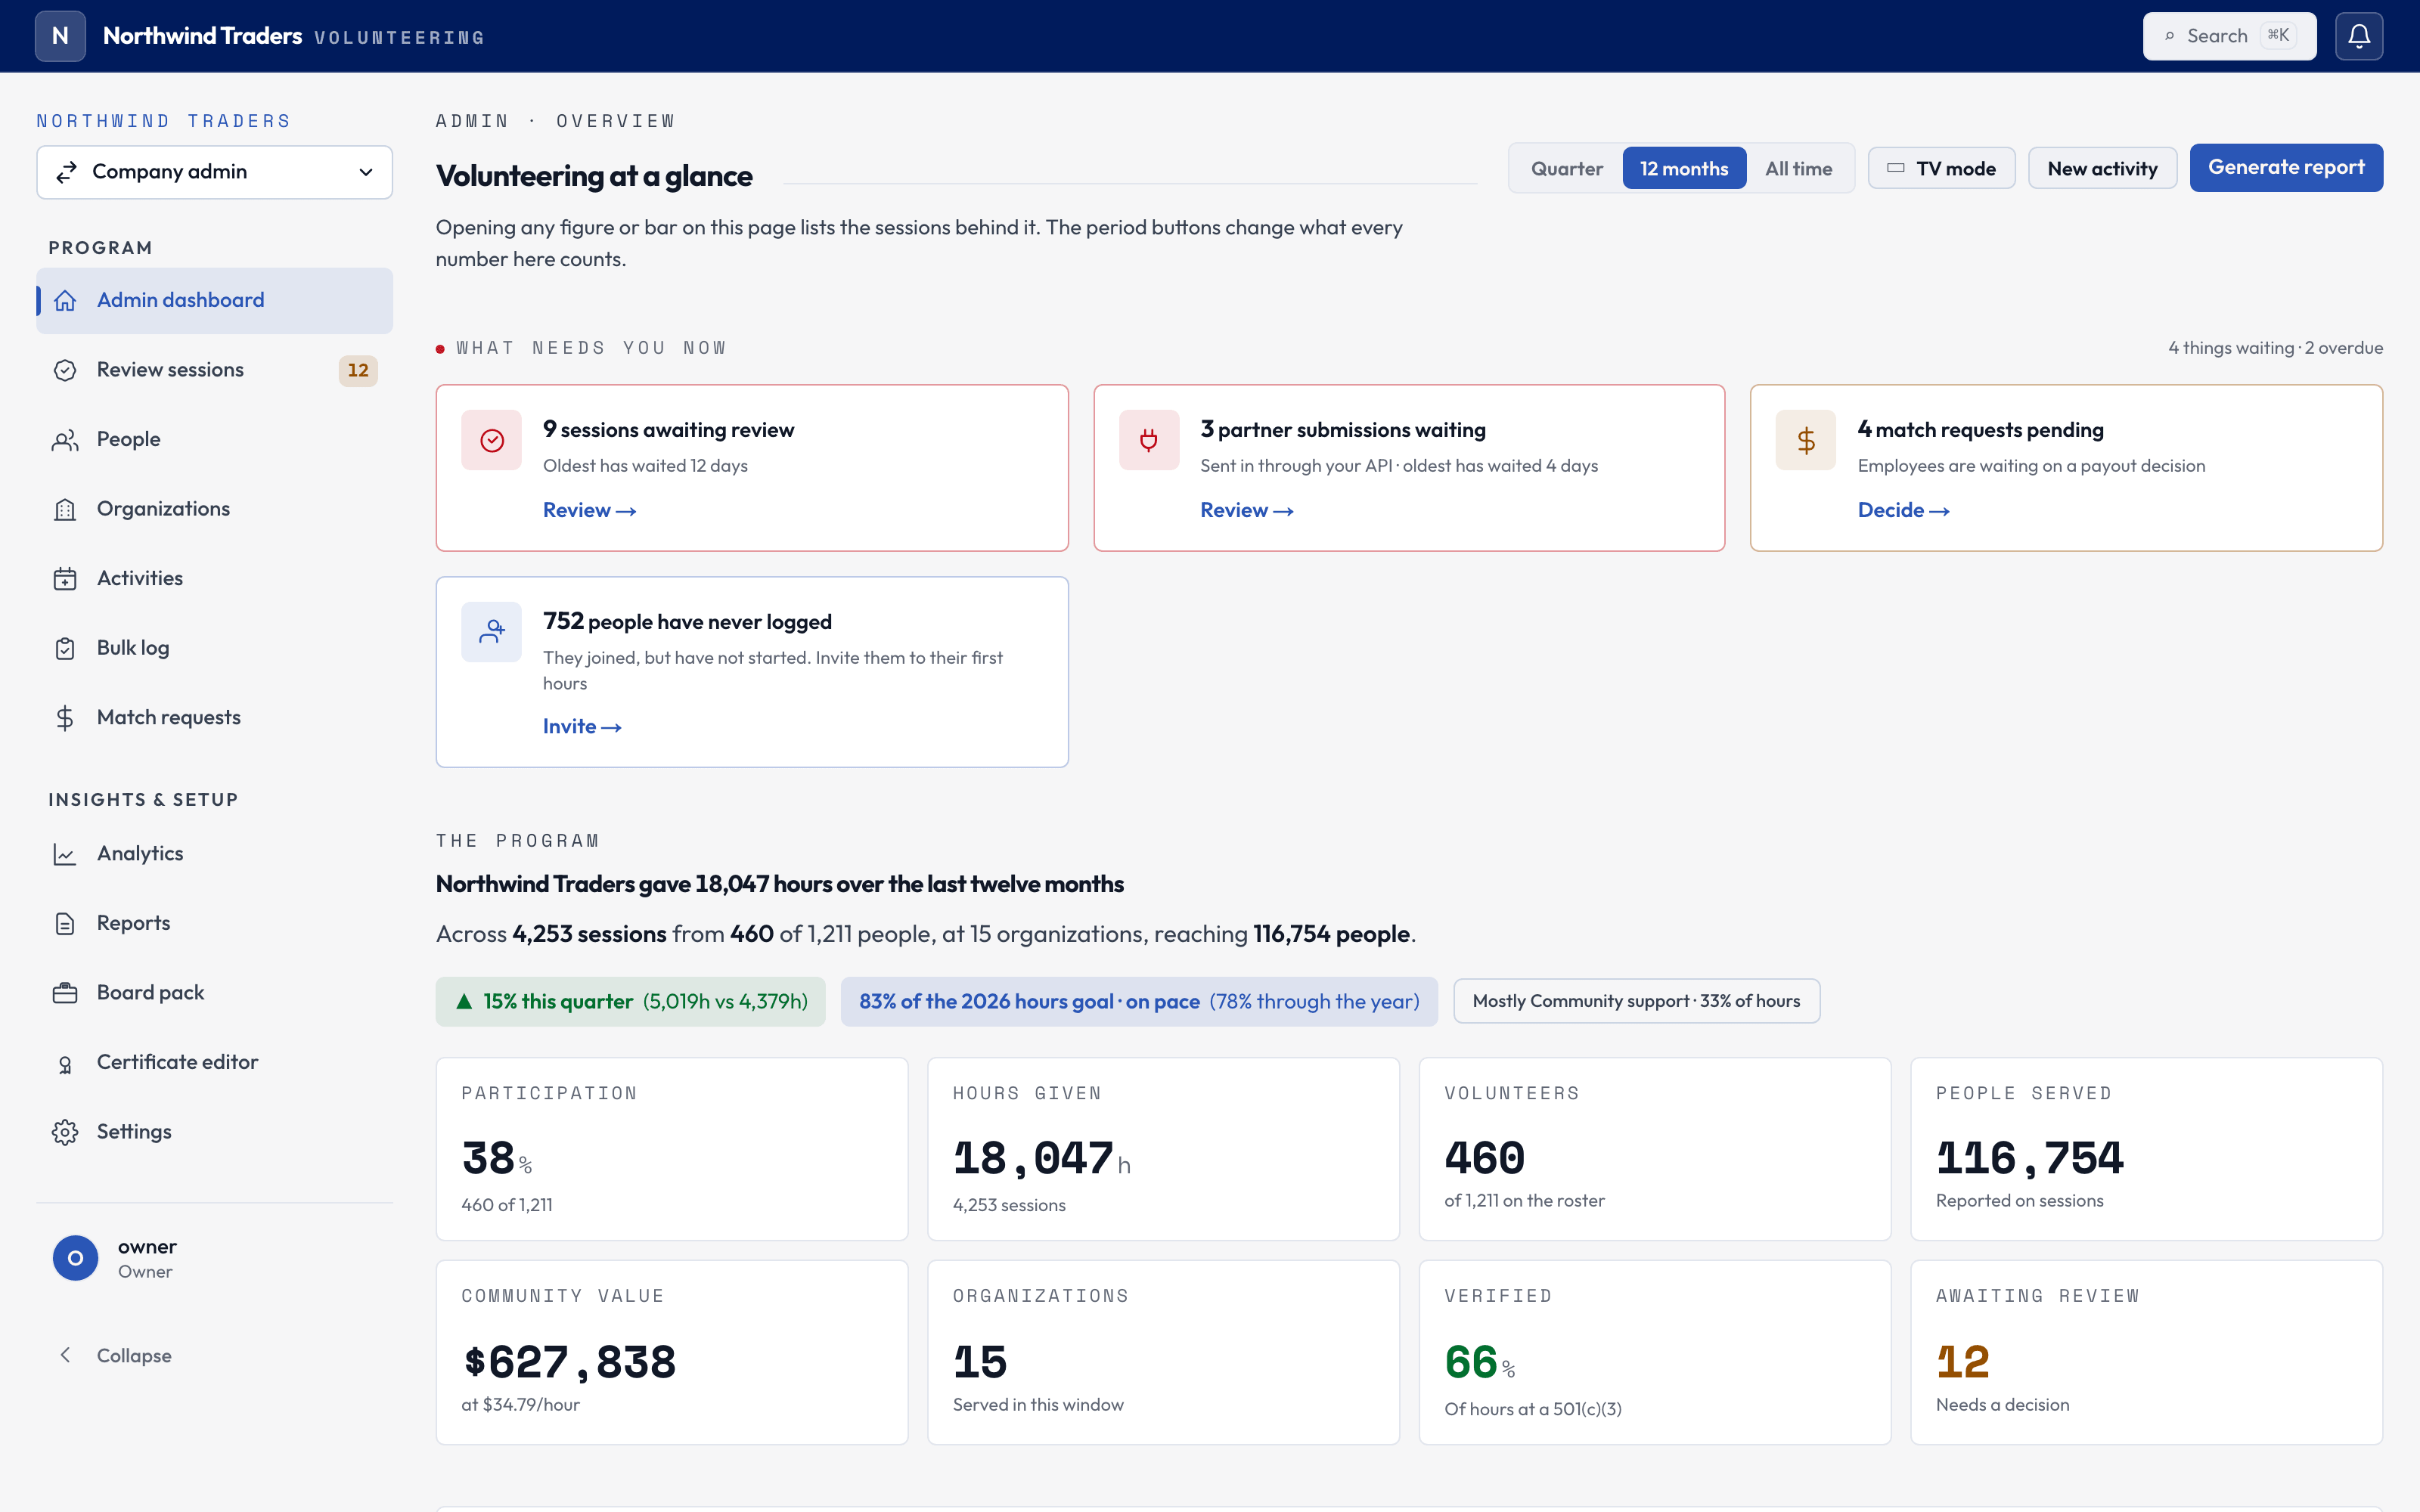Click the Activities calendar icon

click(x=65, y=579)
